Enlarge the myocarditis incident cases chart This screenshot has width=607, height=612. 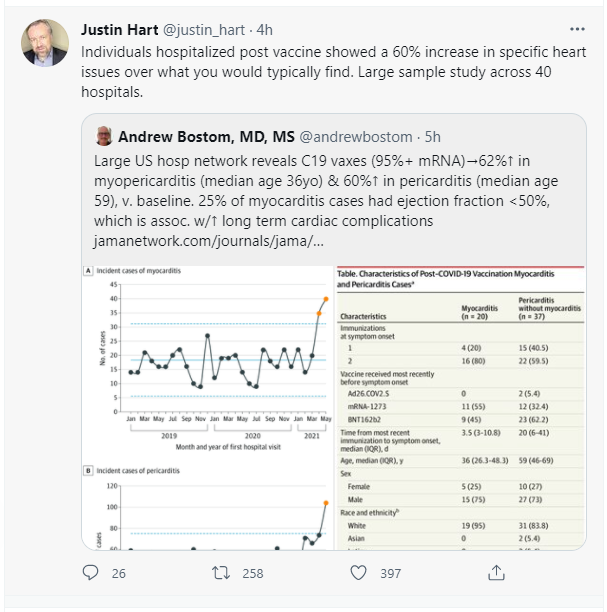click(208, 359)
